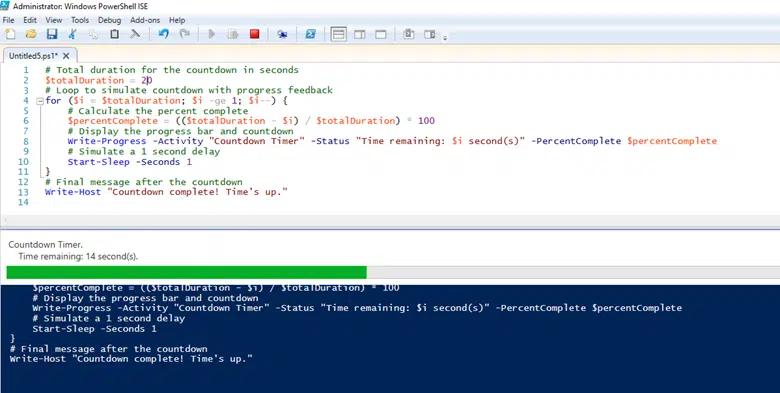Click the Run Script play icon
780x393 pixels.
(211, 34)
